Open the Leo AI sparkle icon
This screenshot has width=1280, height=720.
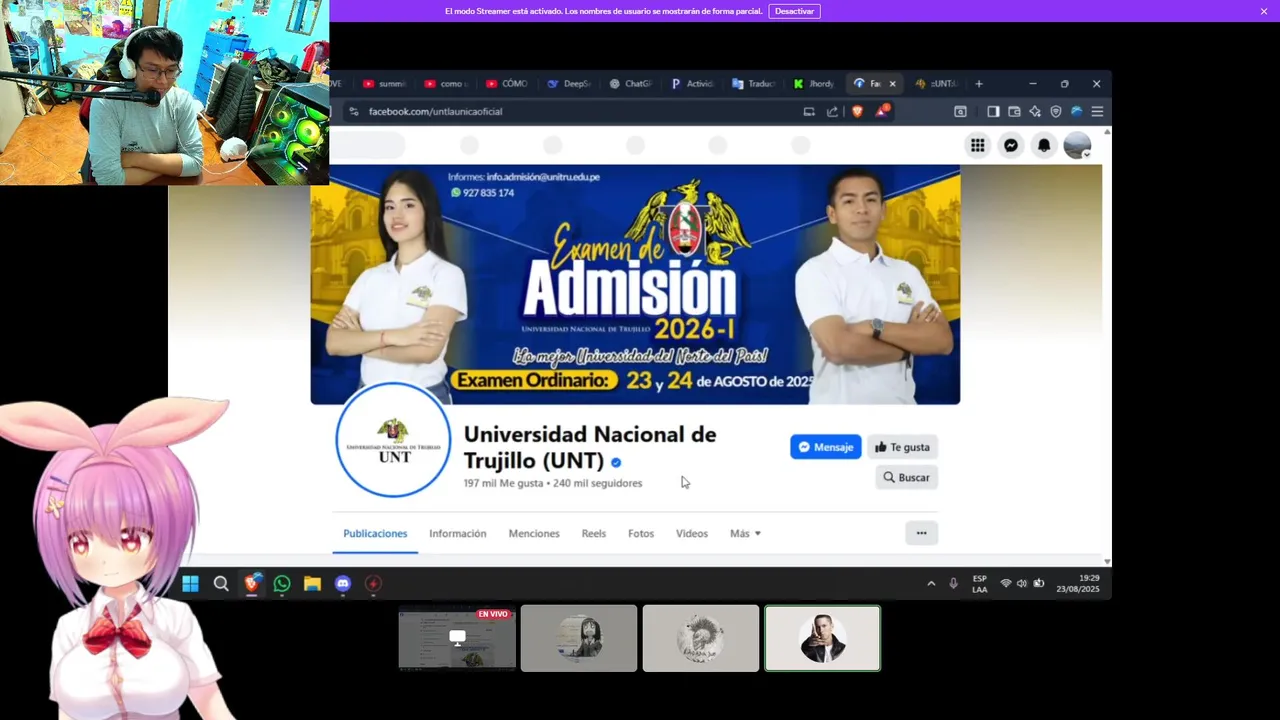(1035, 111)
